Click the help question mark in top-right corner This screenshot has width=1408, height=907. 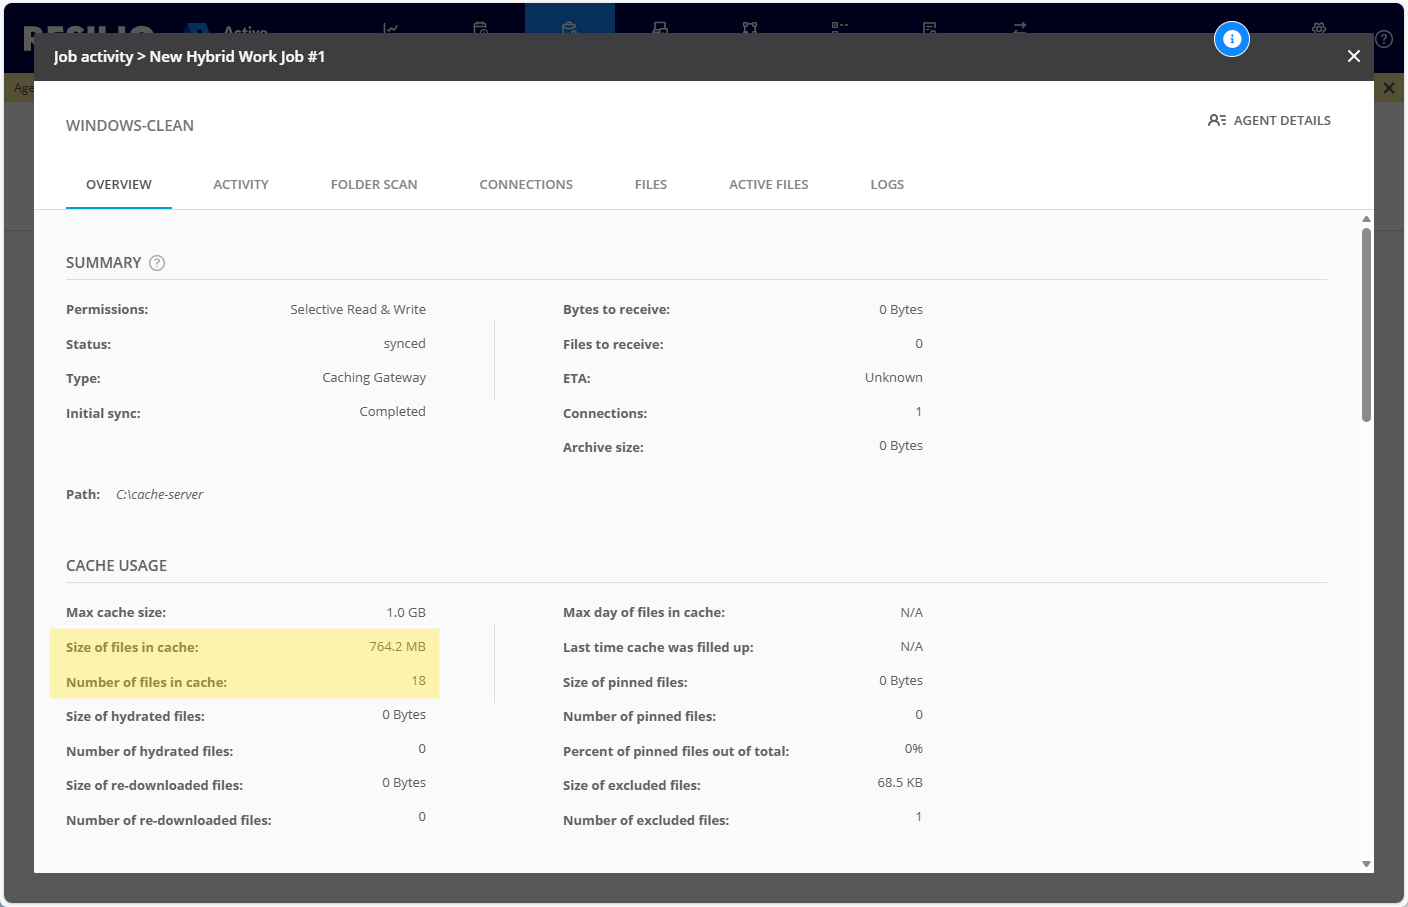[1384, 39]
